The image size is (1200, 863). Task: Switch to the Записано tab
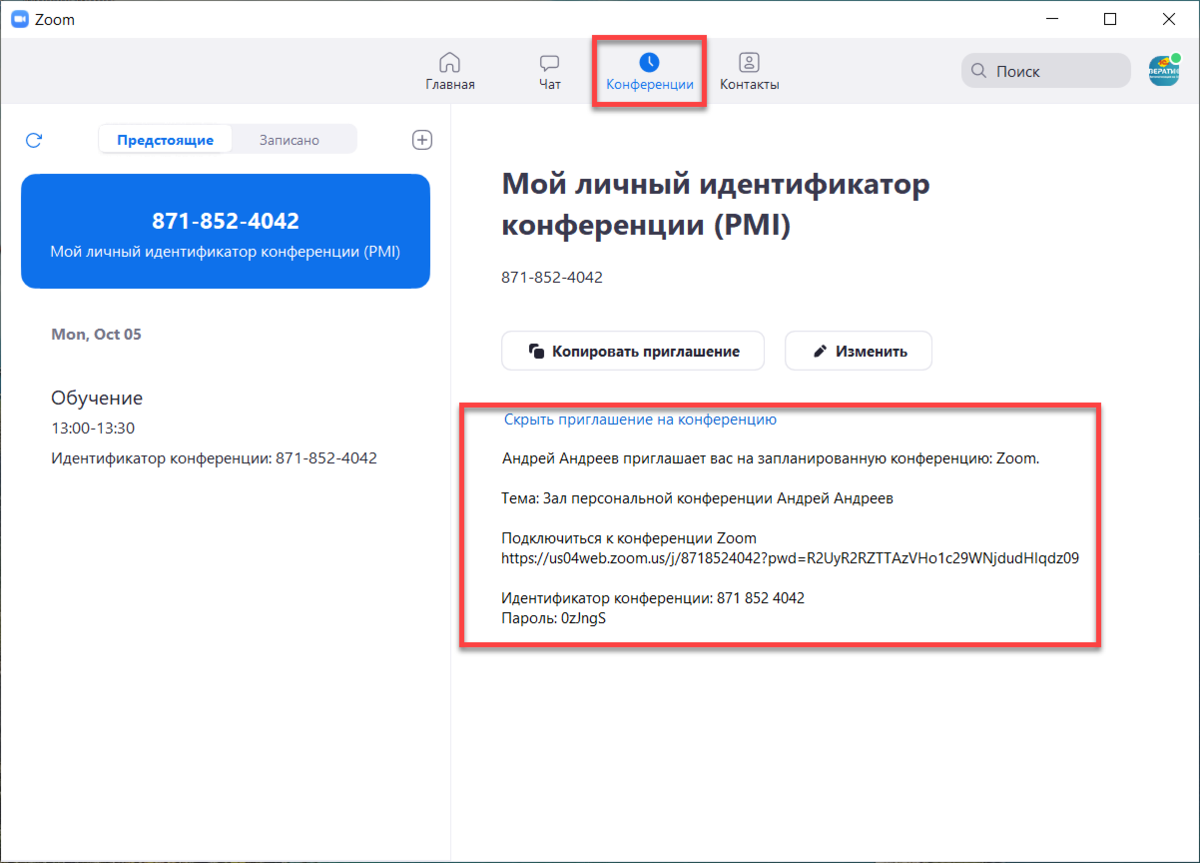click(289, 140)
